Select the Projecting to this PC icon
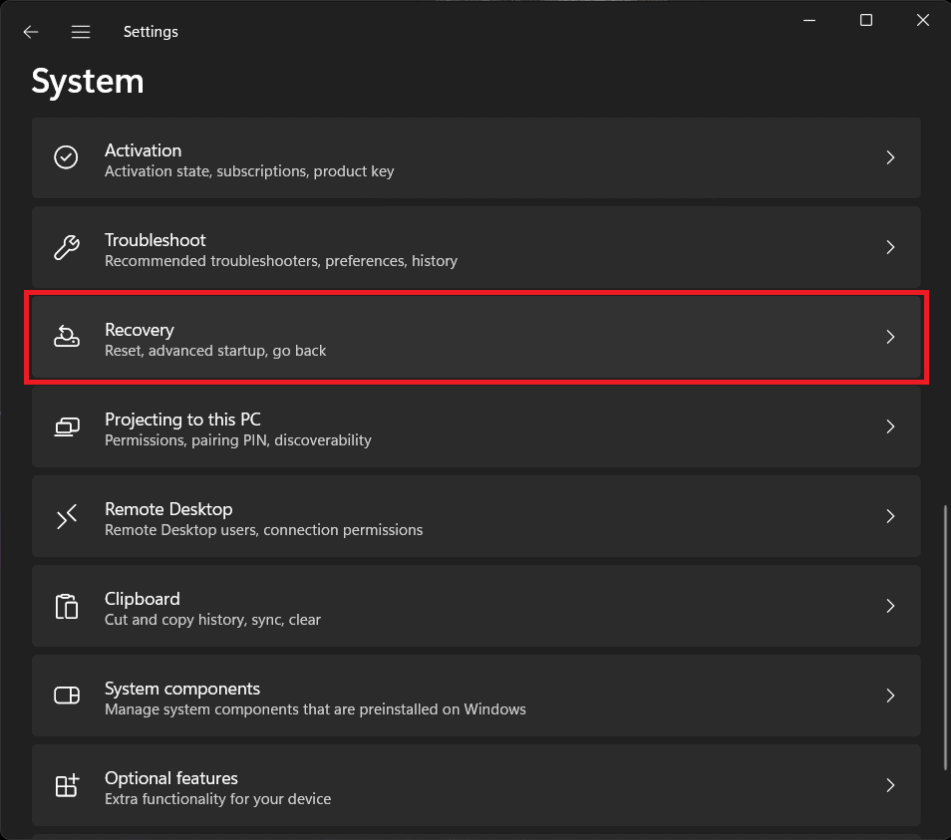This screenshot has width=951, height=840. [x=66, y=427]
